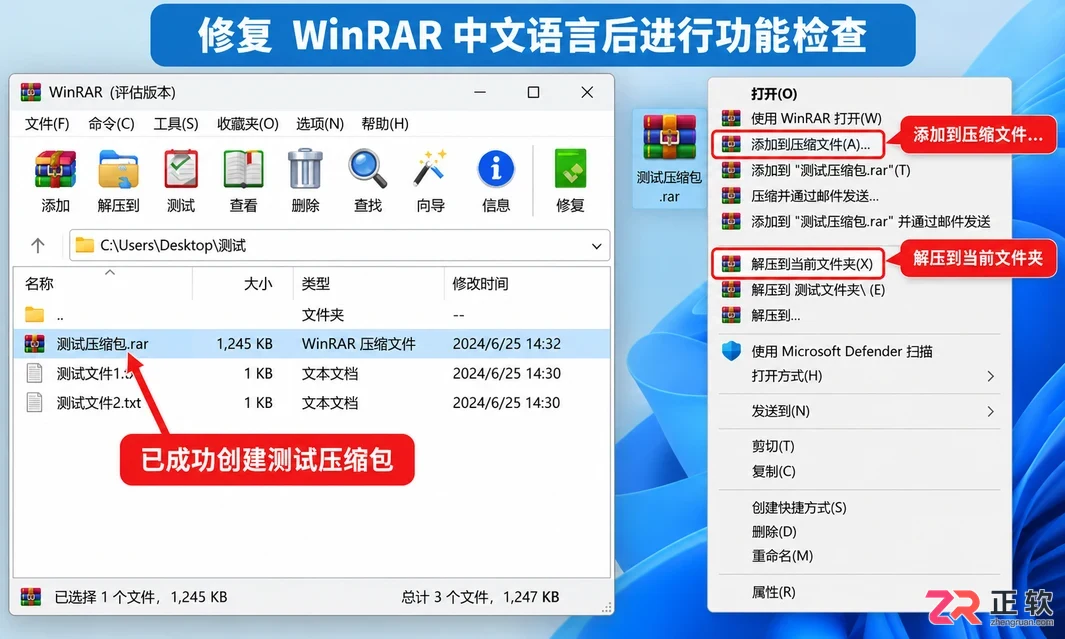
Task: Click icon beside 解压到 测试文件夹\ (E)
Action: (x=731, y=290)
